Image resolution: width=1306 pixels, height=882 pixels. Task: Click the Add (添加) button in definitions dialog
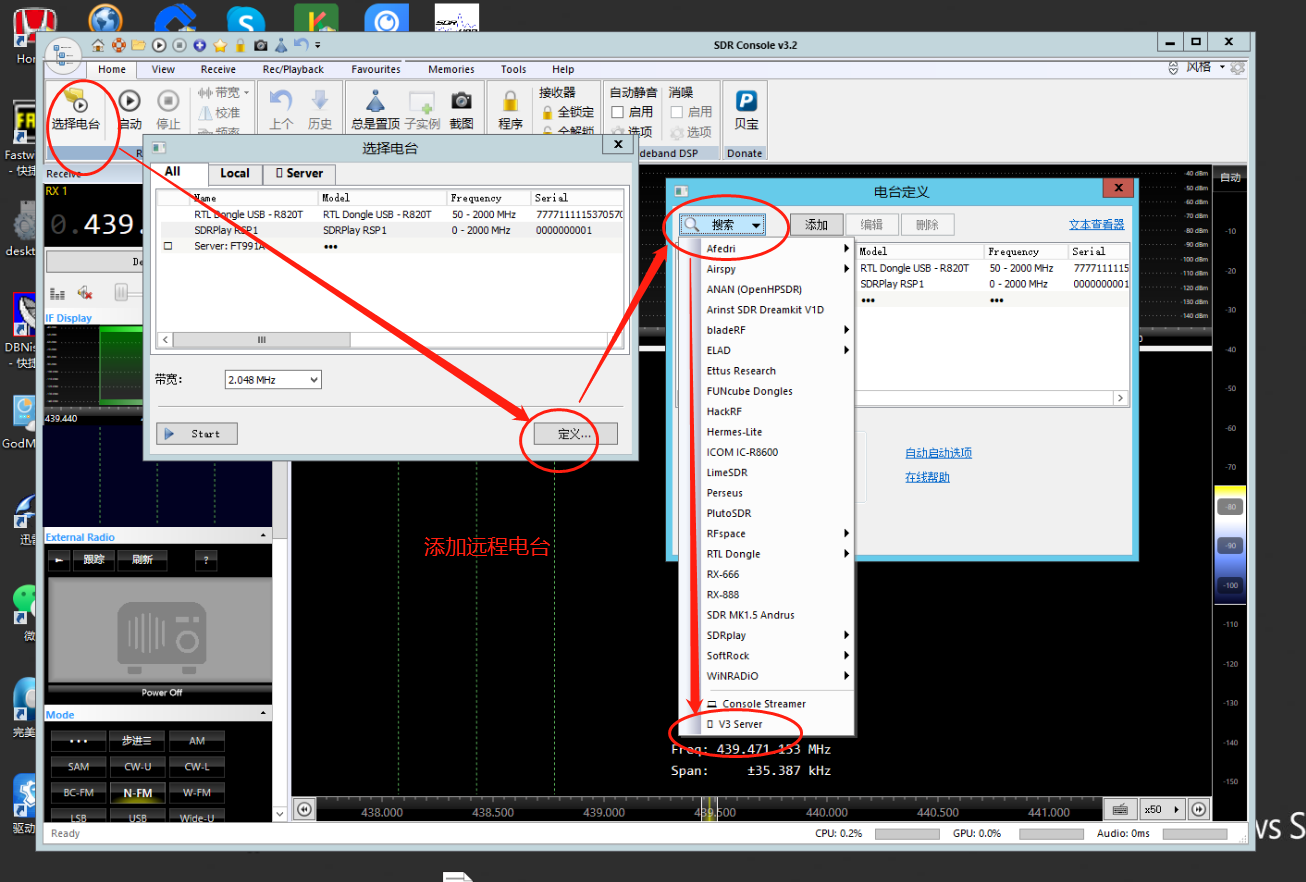pos(817,225)
